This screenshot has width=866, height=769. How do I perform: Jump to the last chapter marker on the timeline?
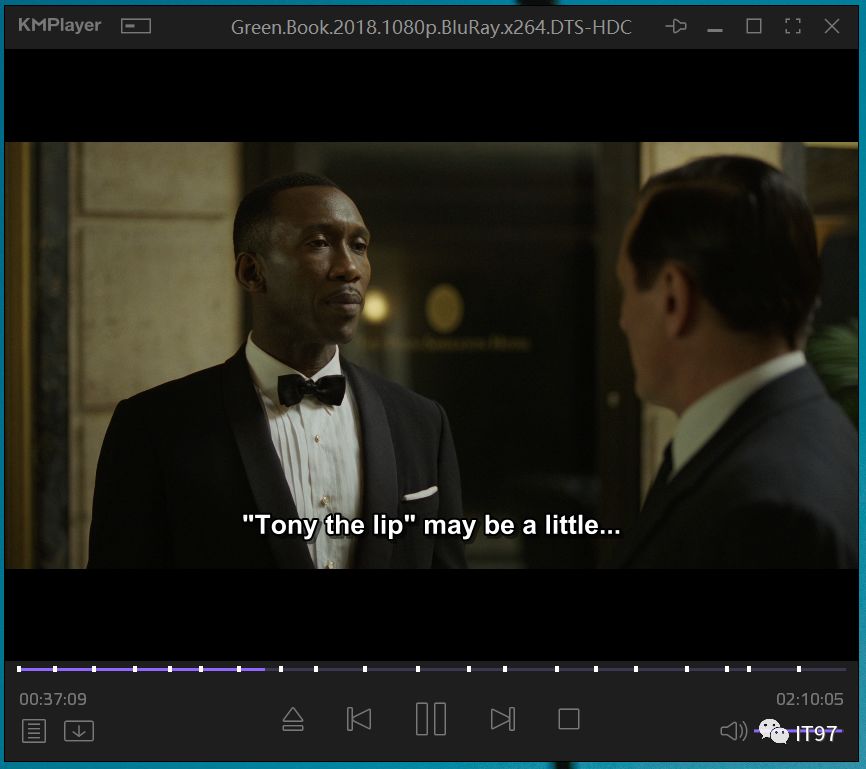point(799,669)
